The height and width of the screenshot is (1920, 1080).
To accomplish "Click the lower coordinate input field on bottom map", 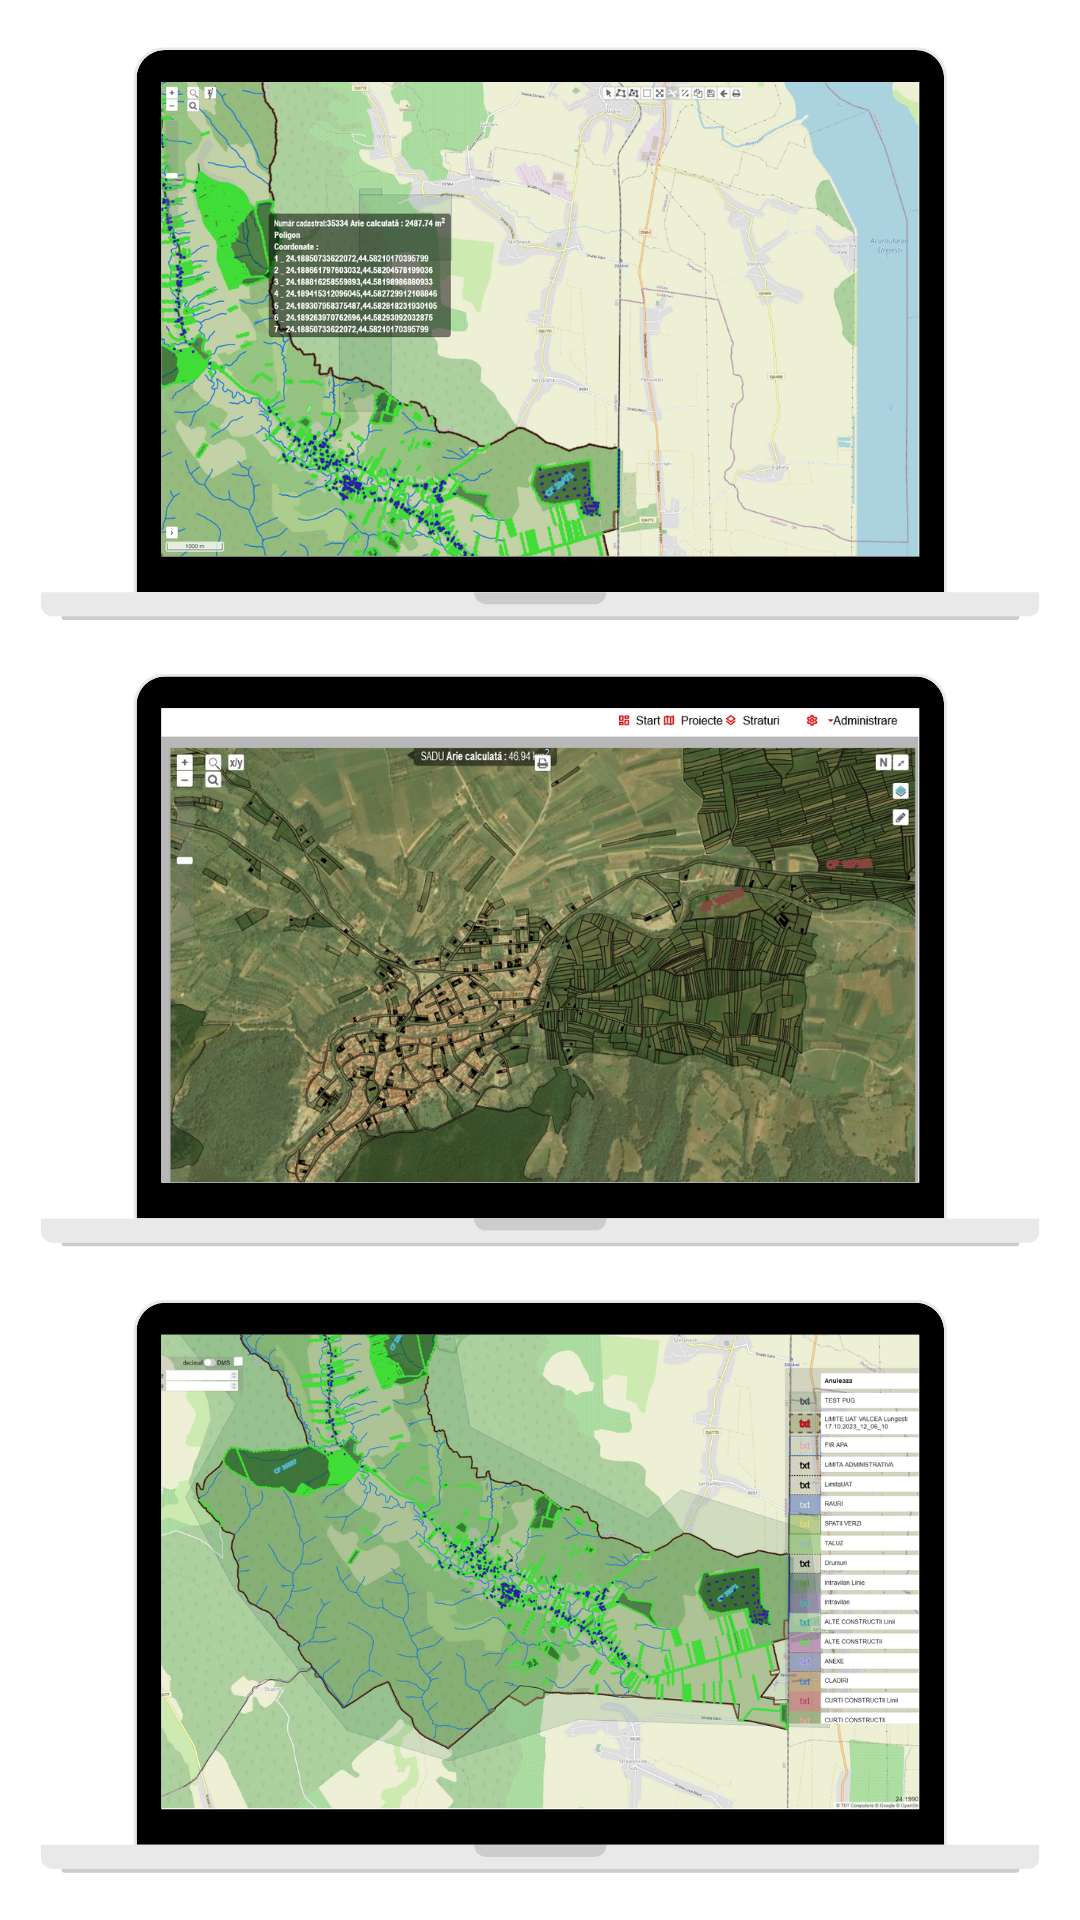I will pyautogui.click(x=202, y=1386).
